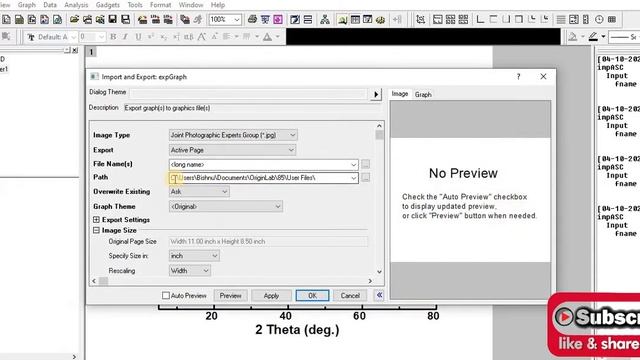Screen dimensions: 640x360
Task: Click the Fill Color bucket swatch
Action: (573, 37)
